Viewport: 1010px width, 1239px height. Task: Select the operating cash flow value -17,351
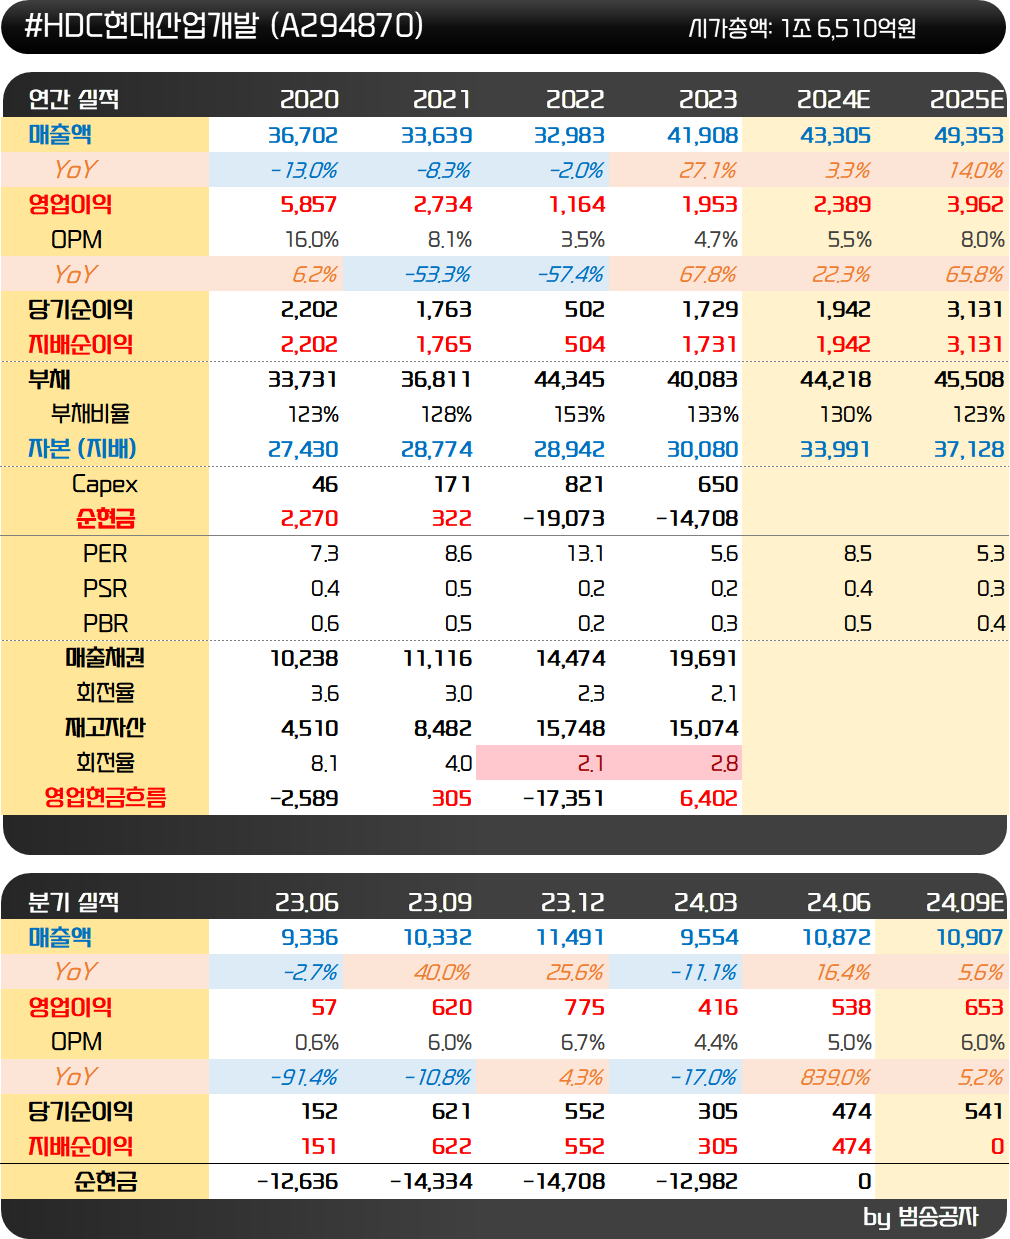coord(564,798)
